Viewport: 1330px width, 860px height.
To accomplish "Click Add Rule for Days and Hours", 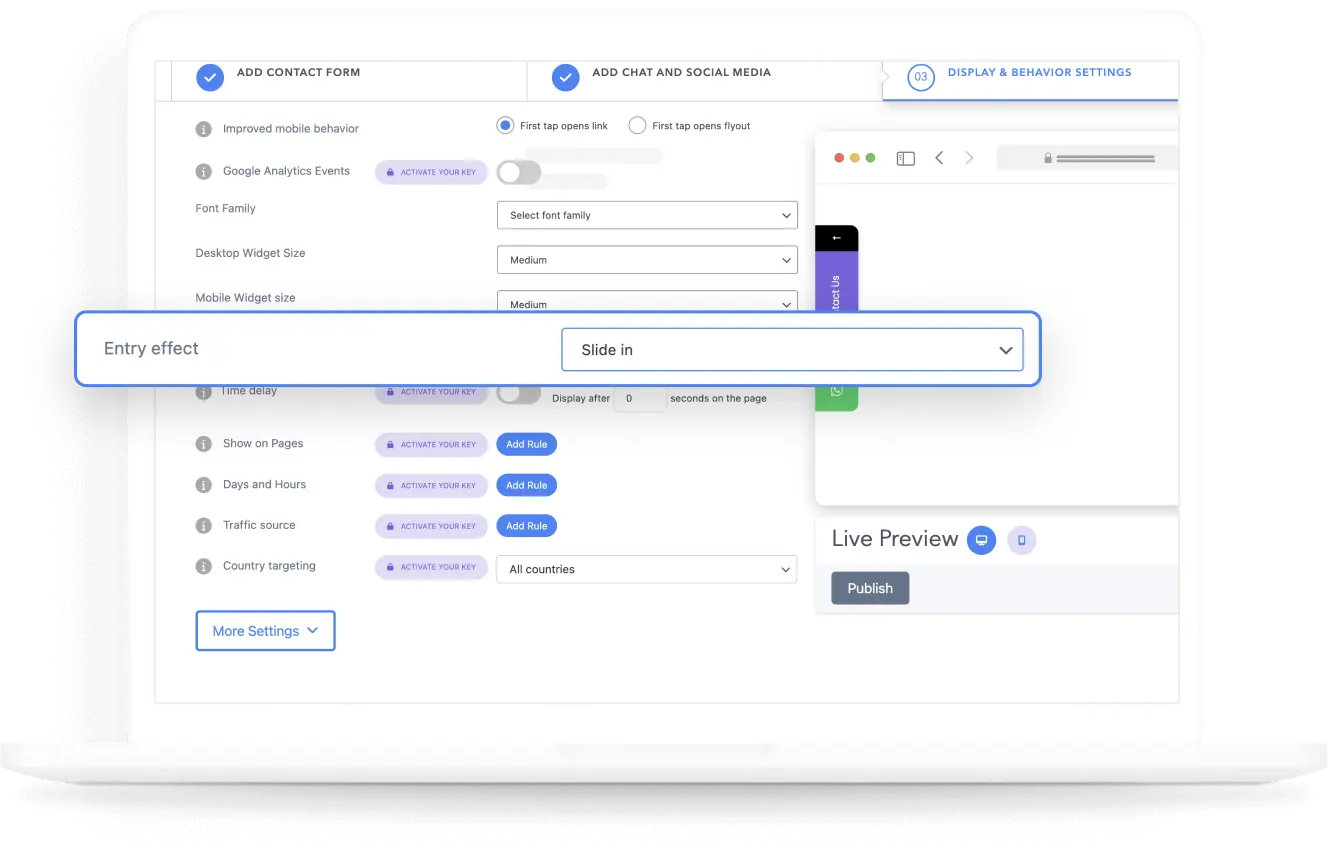I will click(526, 485).
